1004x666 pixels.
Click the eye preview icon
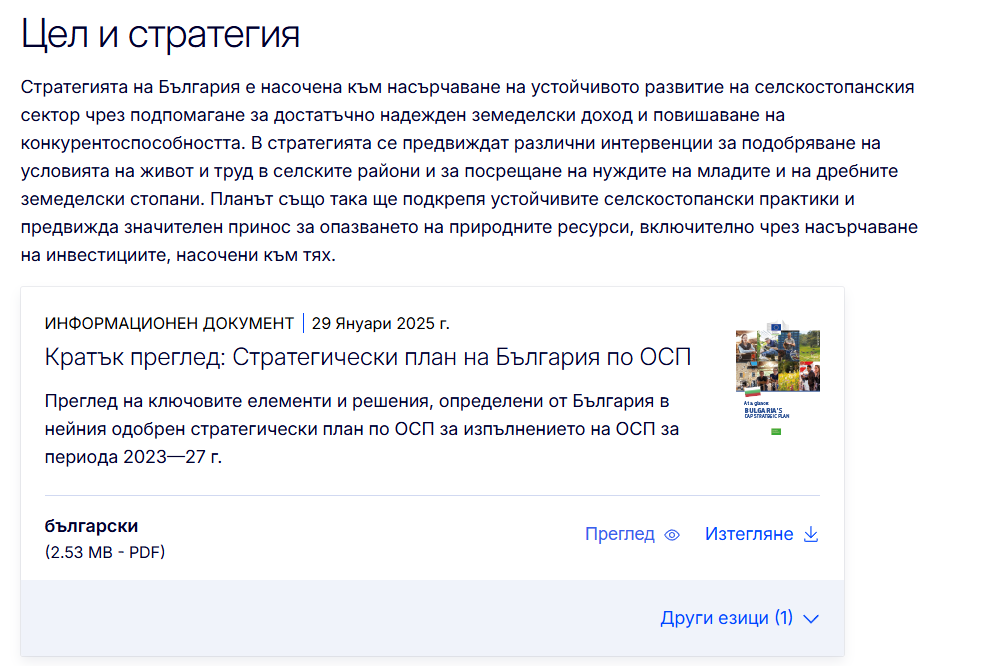point(672,535)
